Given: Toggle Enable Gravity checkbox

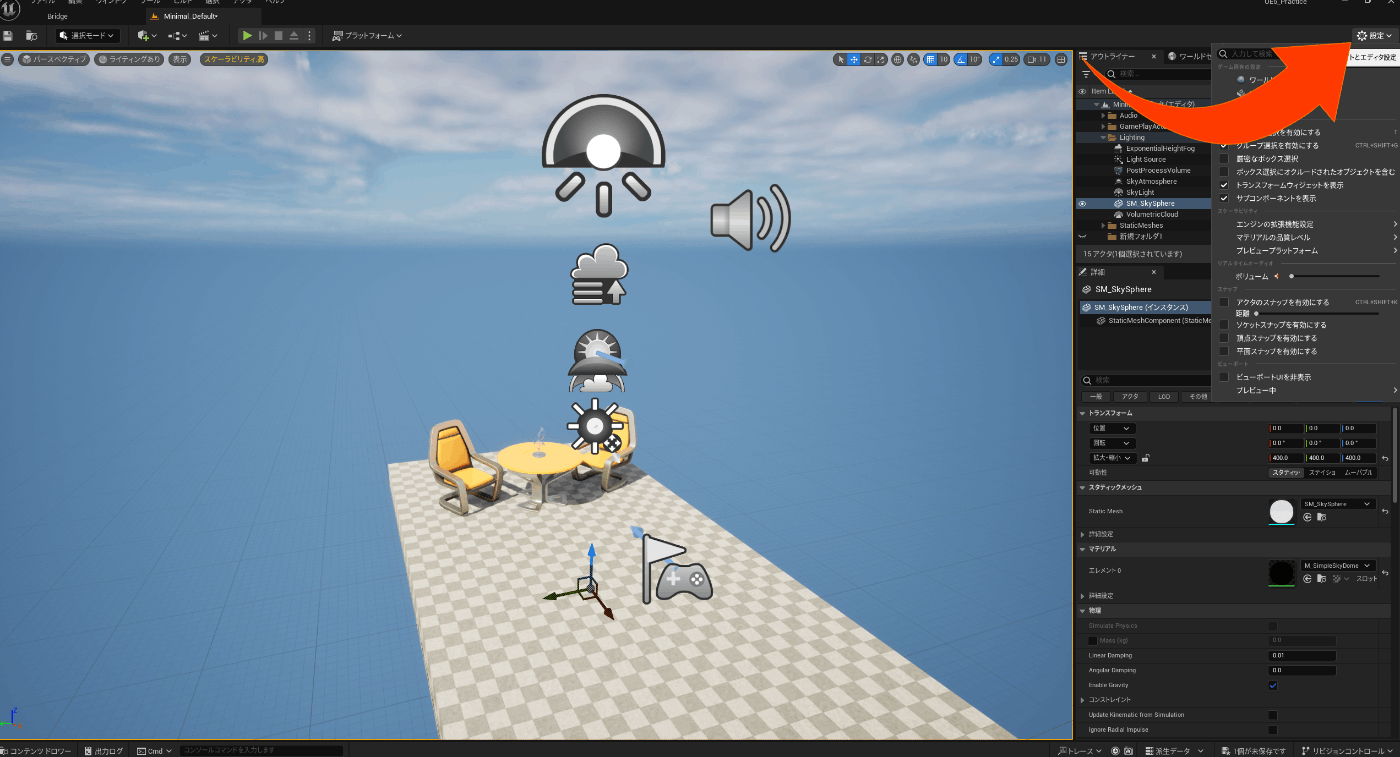Looking at the screenshot, I should pos(1272,685).
